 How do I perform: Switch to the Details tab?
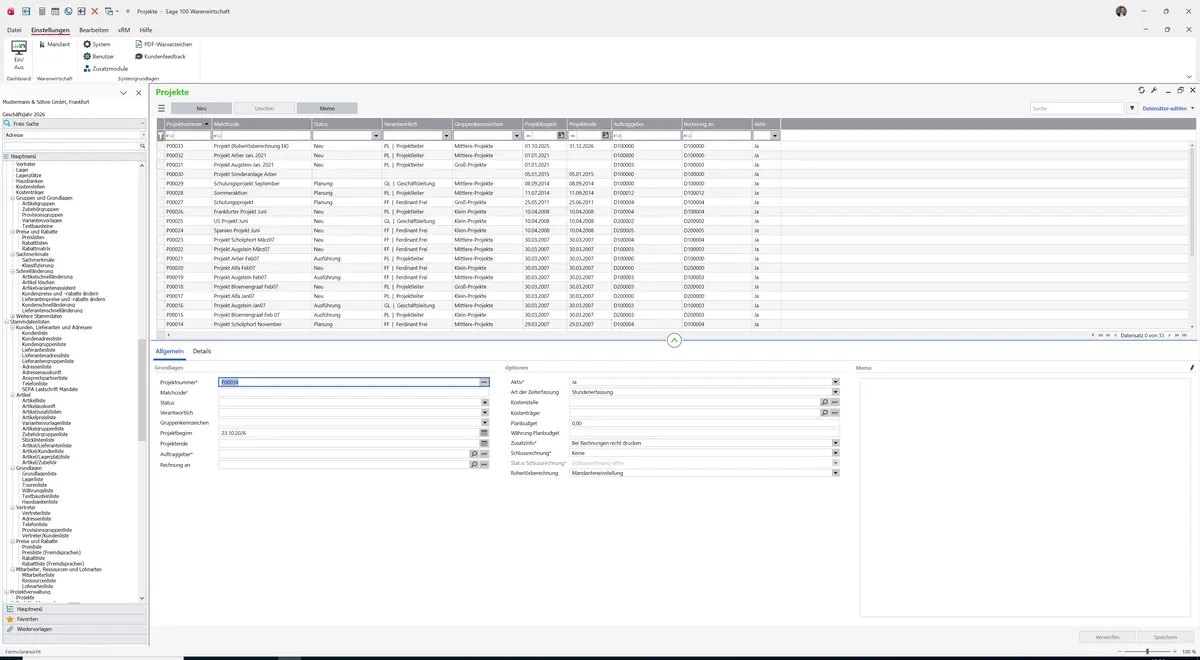click(x=202, y=352)
